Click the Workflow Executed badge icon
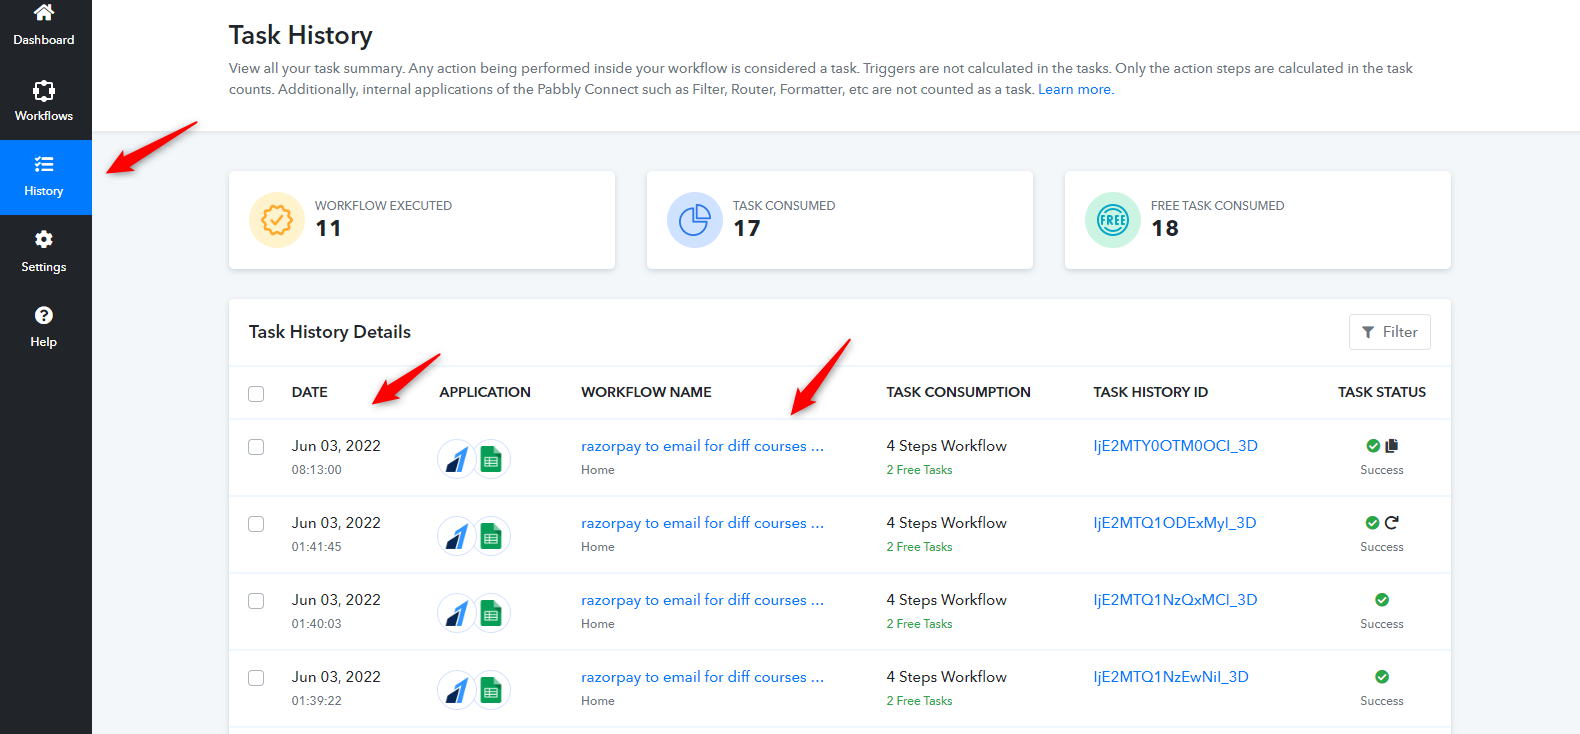Viewport: 1580px width, 734px height. (x=277, y=220)
